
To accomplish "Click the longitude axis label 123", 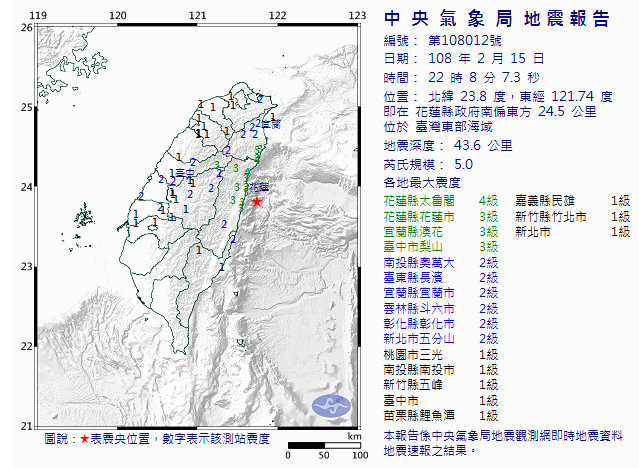I will [x=357, y=15].
